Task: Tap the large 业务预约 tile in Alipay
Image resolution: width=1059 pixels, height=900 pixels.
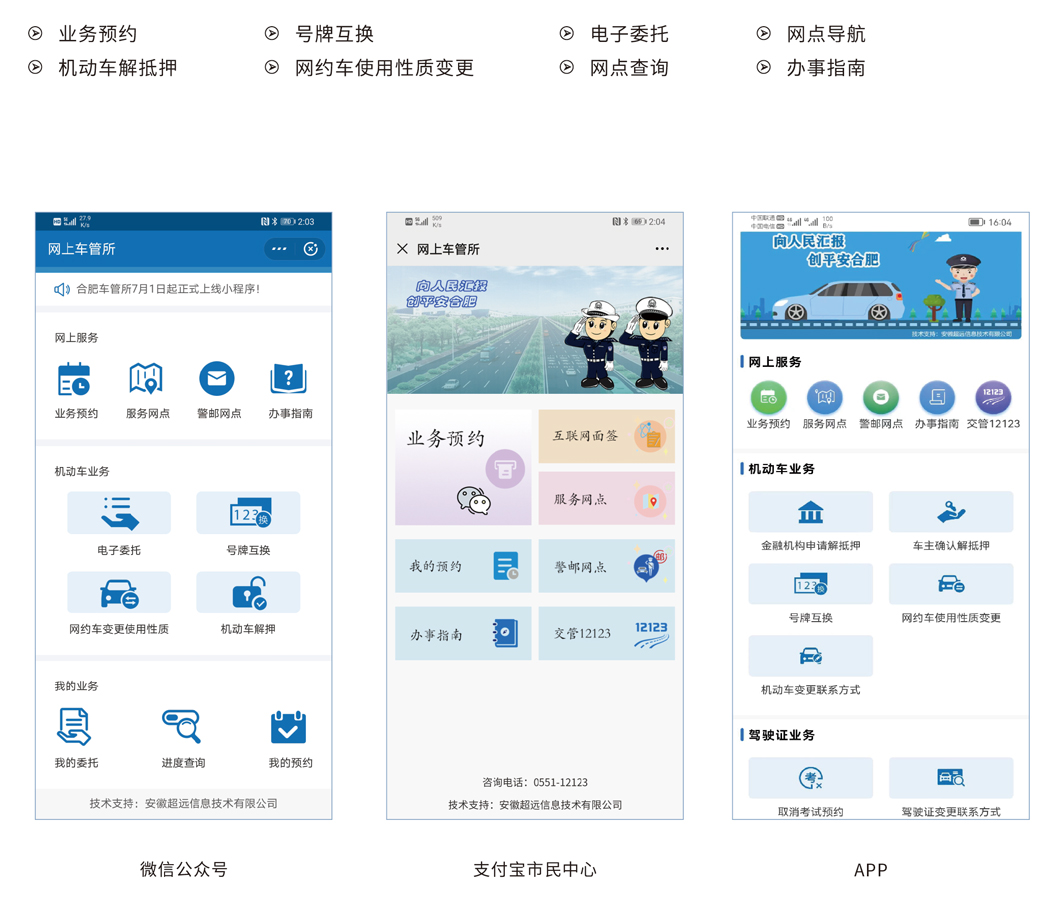Action: coord(463,467)
